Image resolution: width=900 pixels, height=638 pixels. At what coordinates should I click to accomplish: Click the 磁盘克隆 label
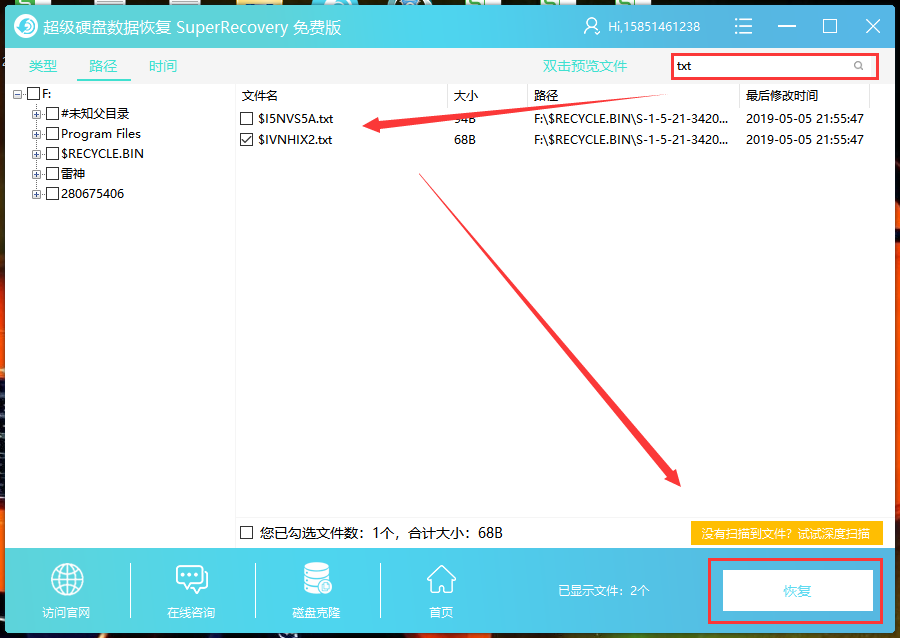316,613
